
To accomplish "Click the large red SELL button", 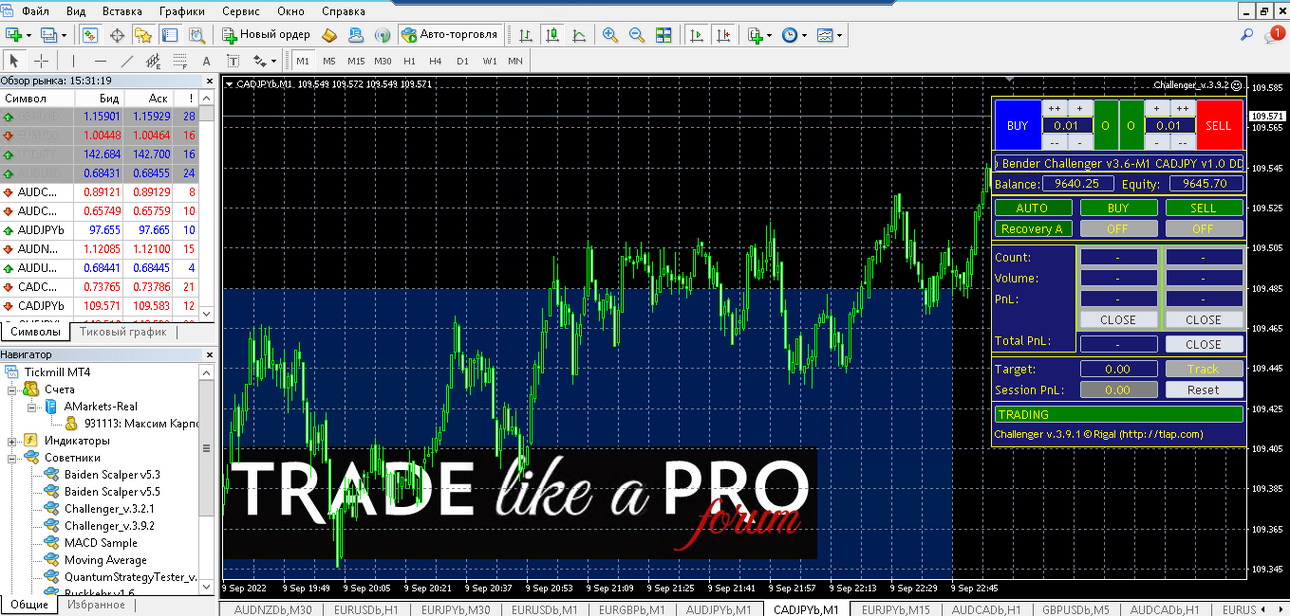I will pyautogui.click(x=1218, y=125).
